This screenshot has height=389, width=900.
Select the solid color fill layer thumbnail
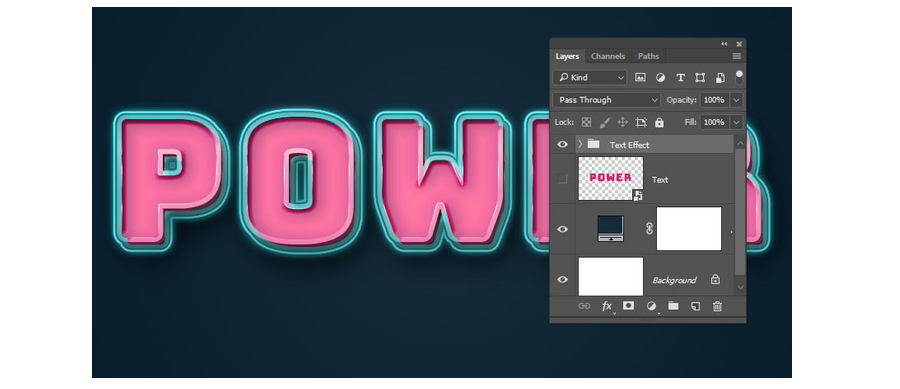[x=610, y=228]
